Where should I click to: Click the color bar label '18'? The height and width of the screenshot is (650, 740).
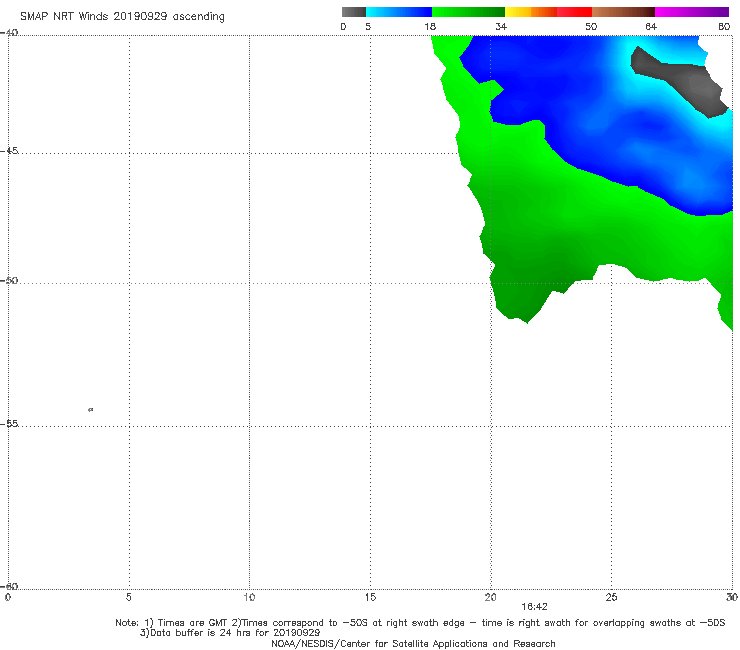click(430, 27)
